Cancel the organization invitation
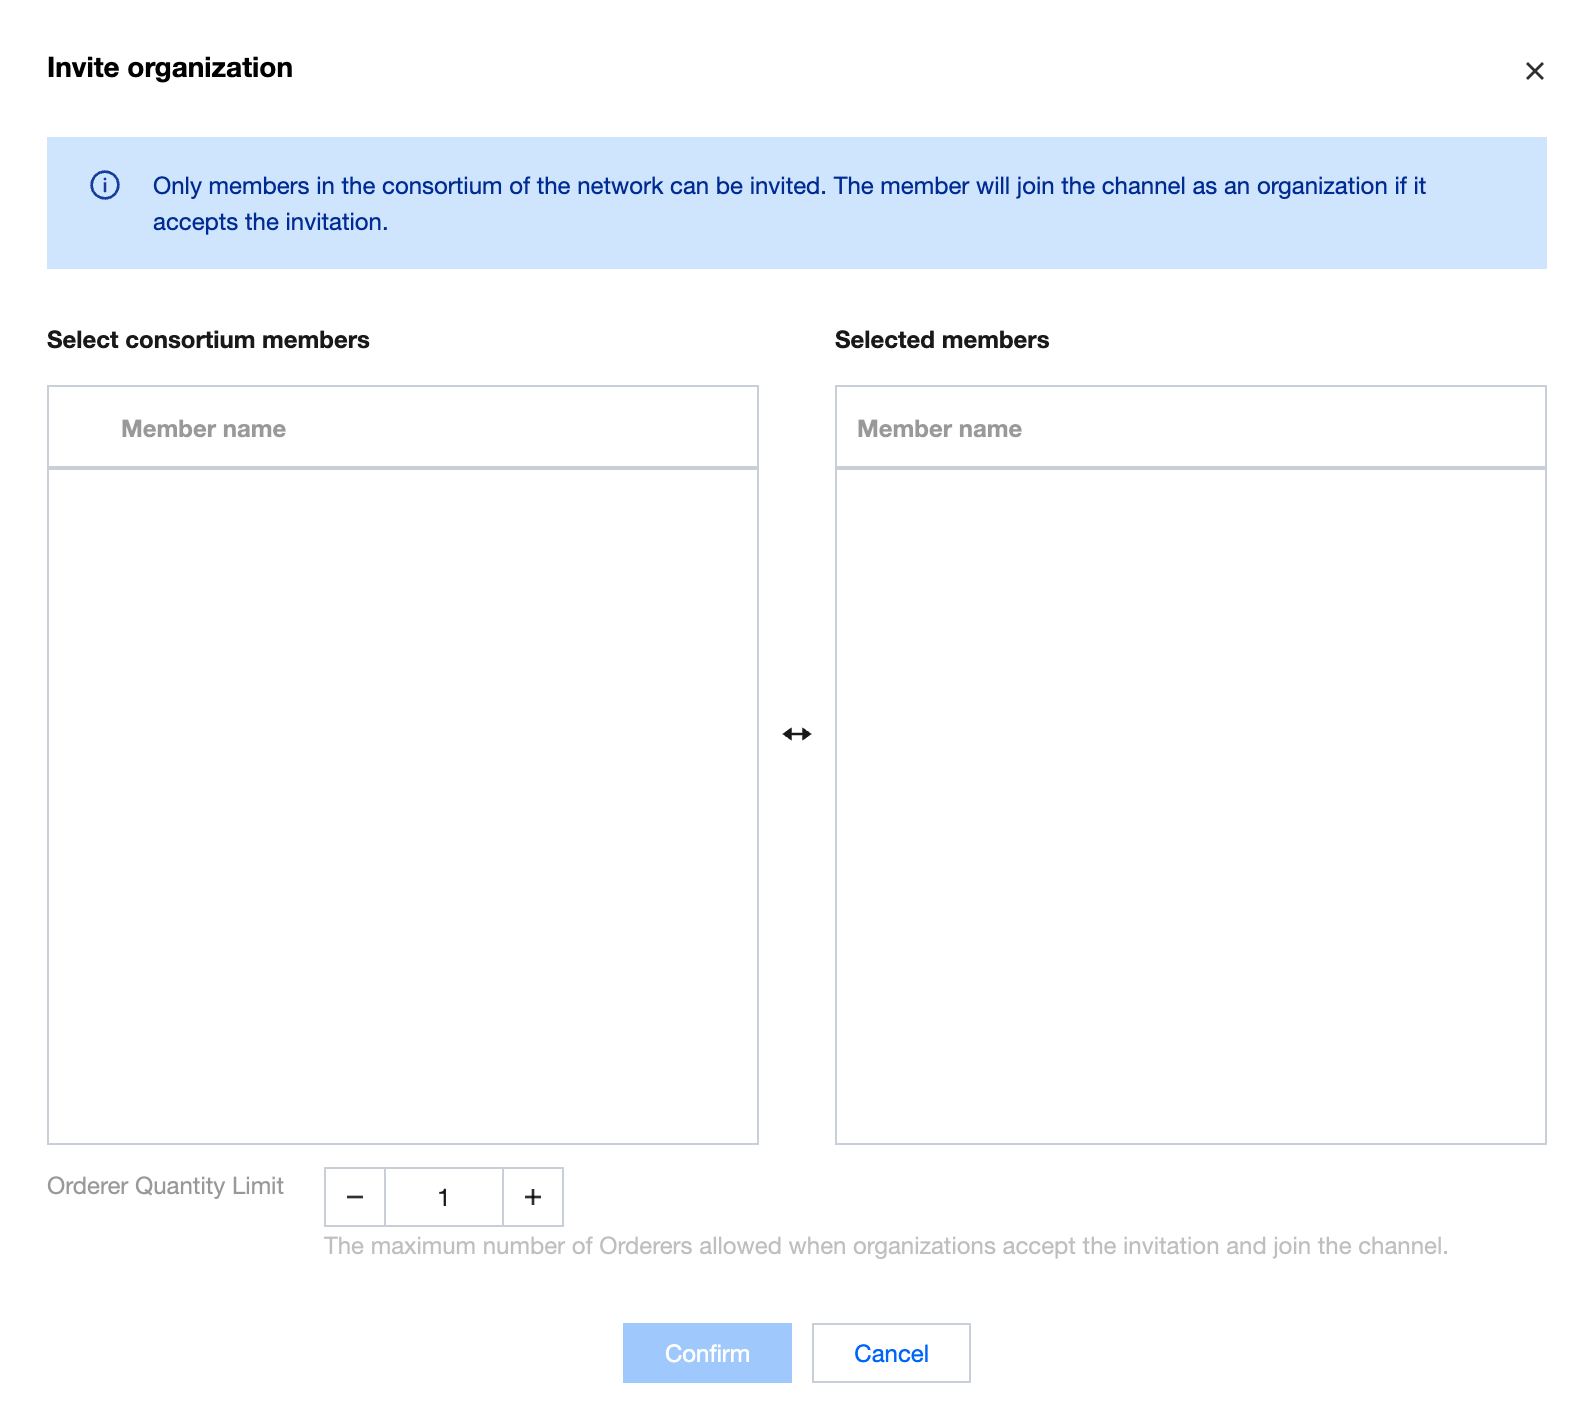 pos(890,1353)
